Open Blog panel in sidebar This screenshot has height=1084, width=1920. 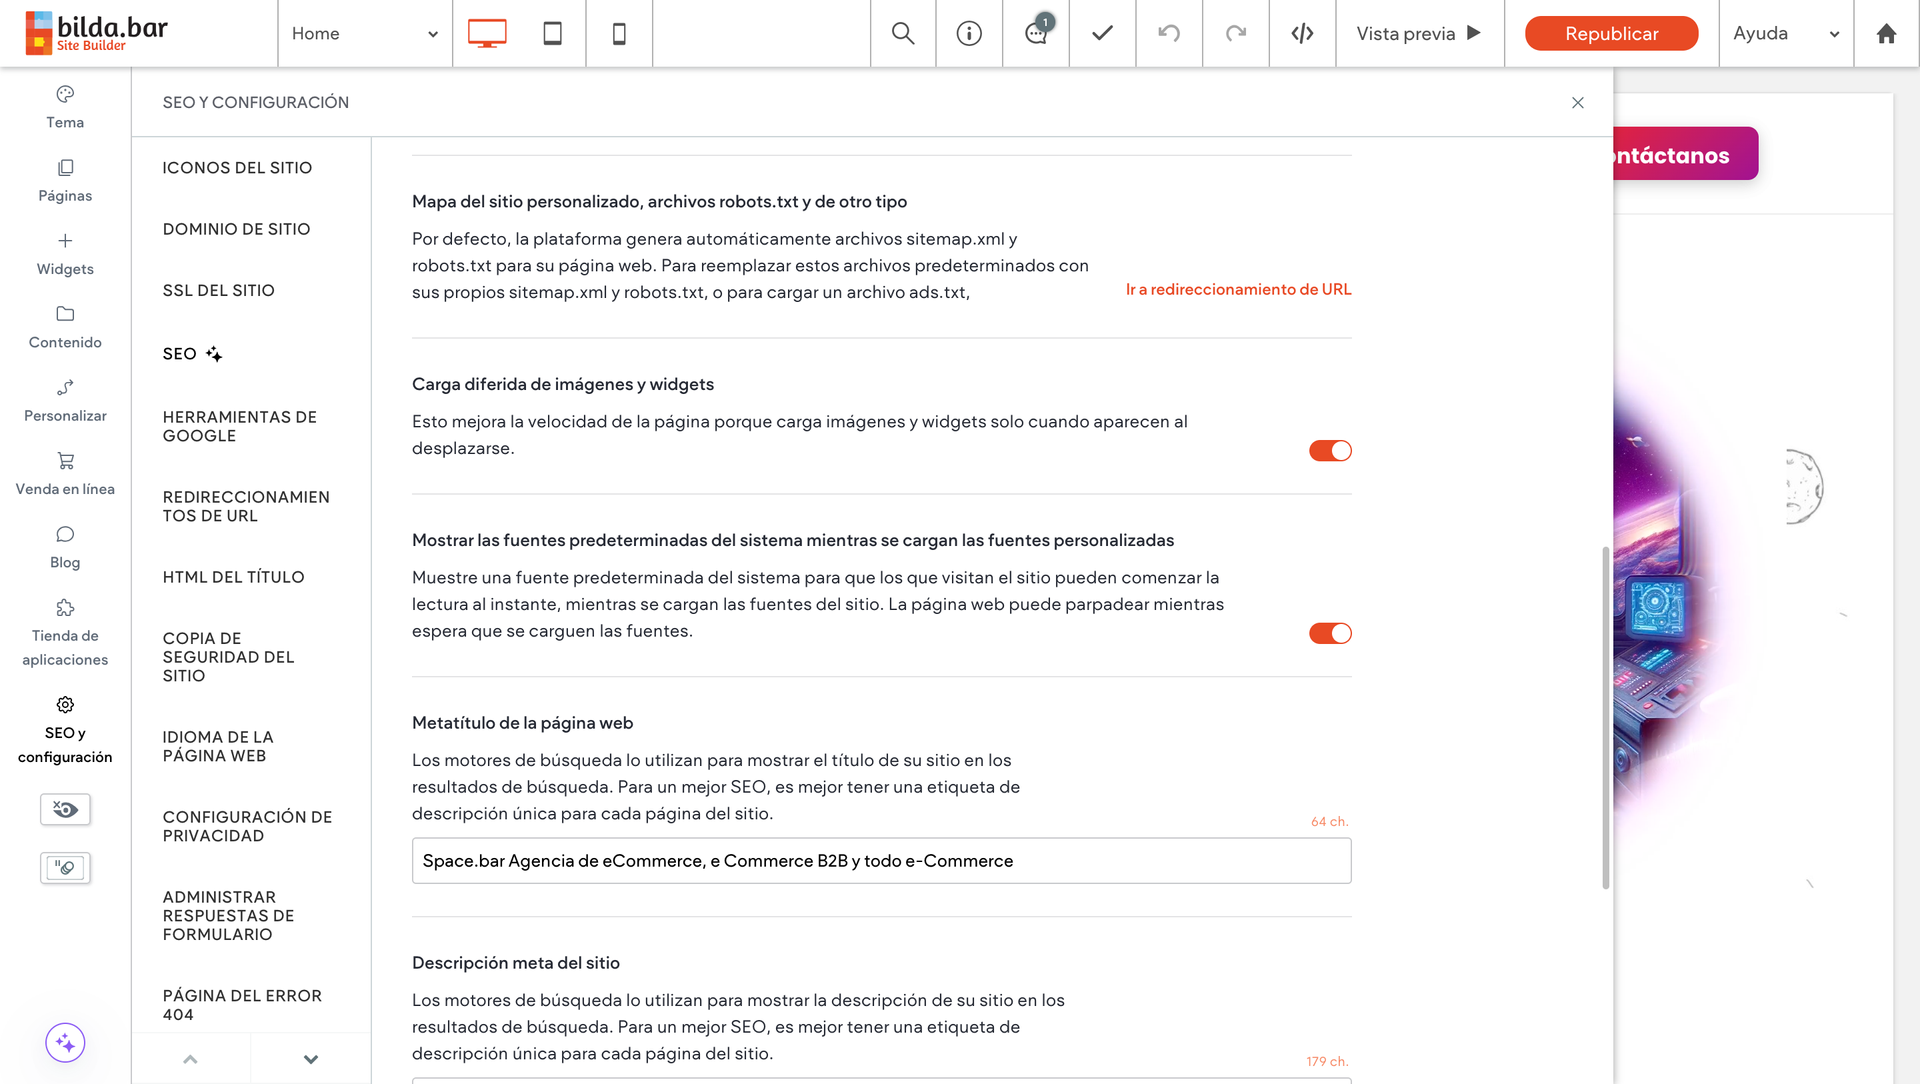coord(65,547)
